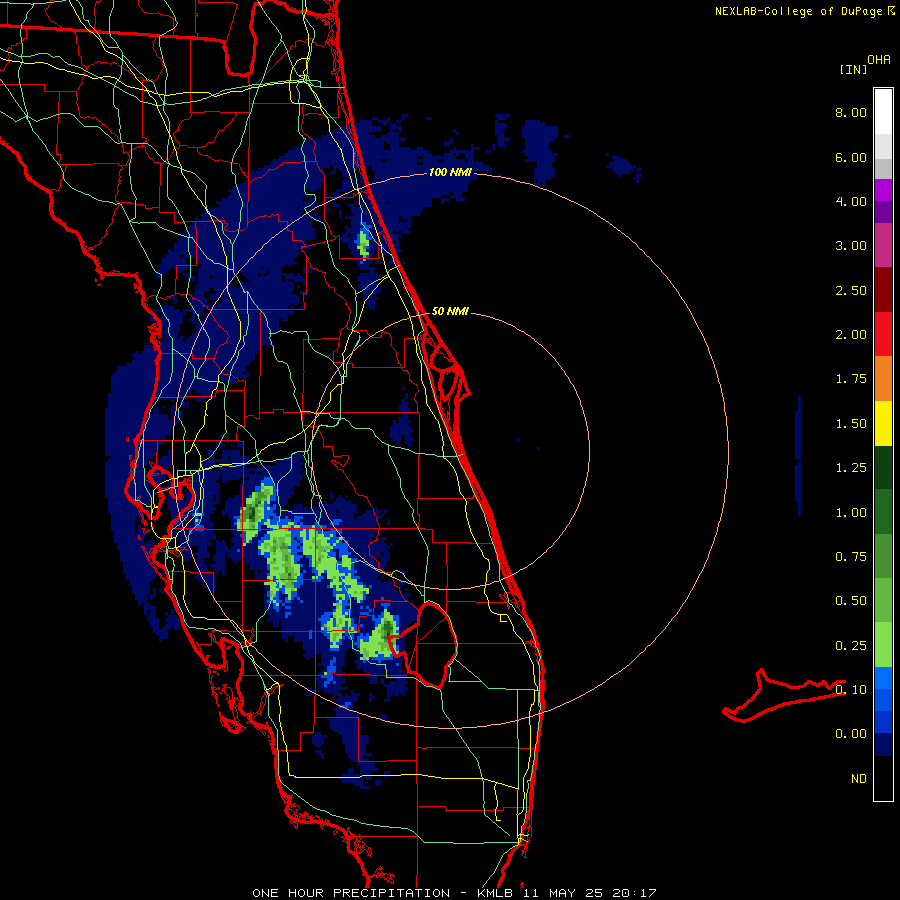Click the OHA product code label
Viewport: 900px width, 900px height.
[879, 59]
